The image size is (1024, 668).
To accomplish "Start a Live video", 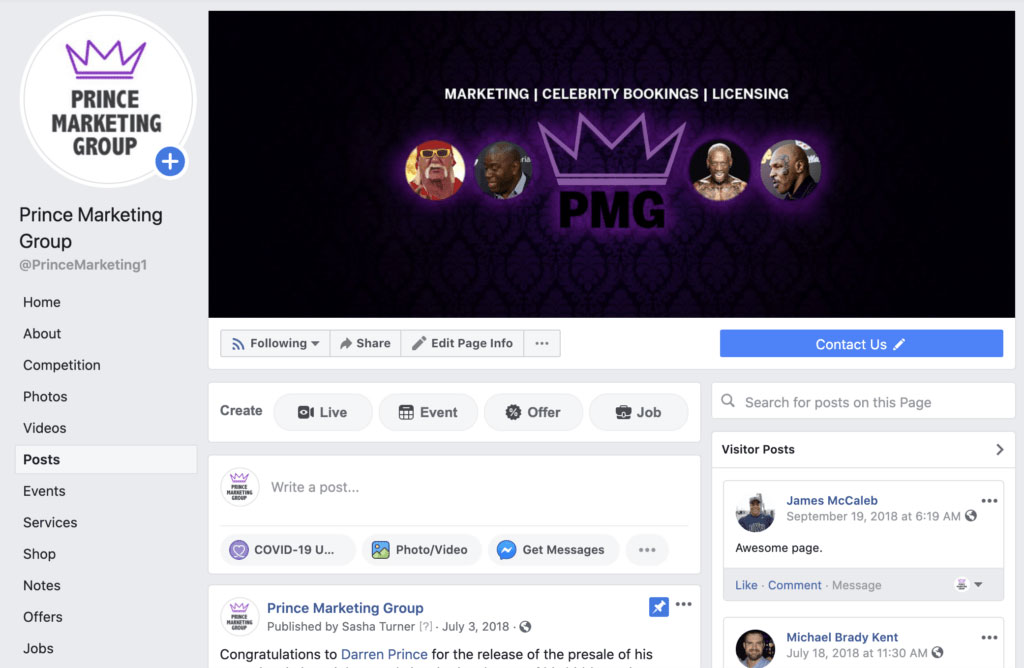I will (323, 412).
